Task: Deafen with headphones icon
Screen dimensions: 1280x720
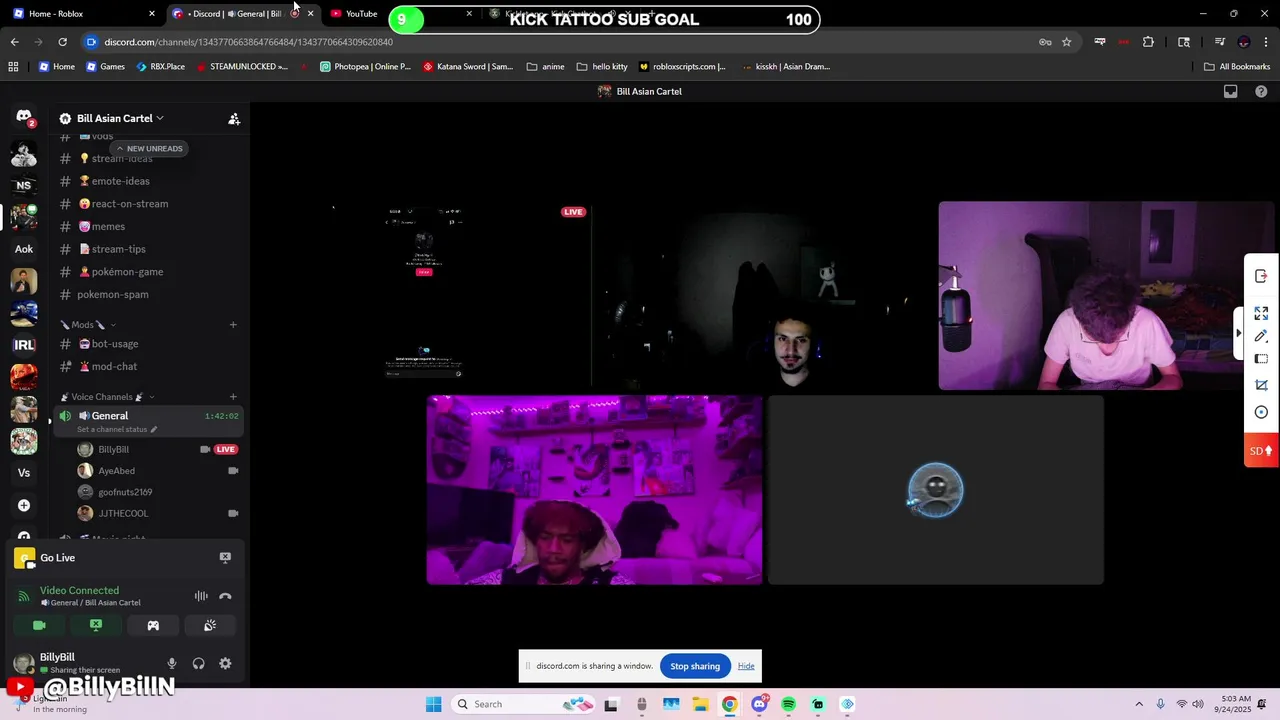Action: pos(198,663)
